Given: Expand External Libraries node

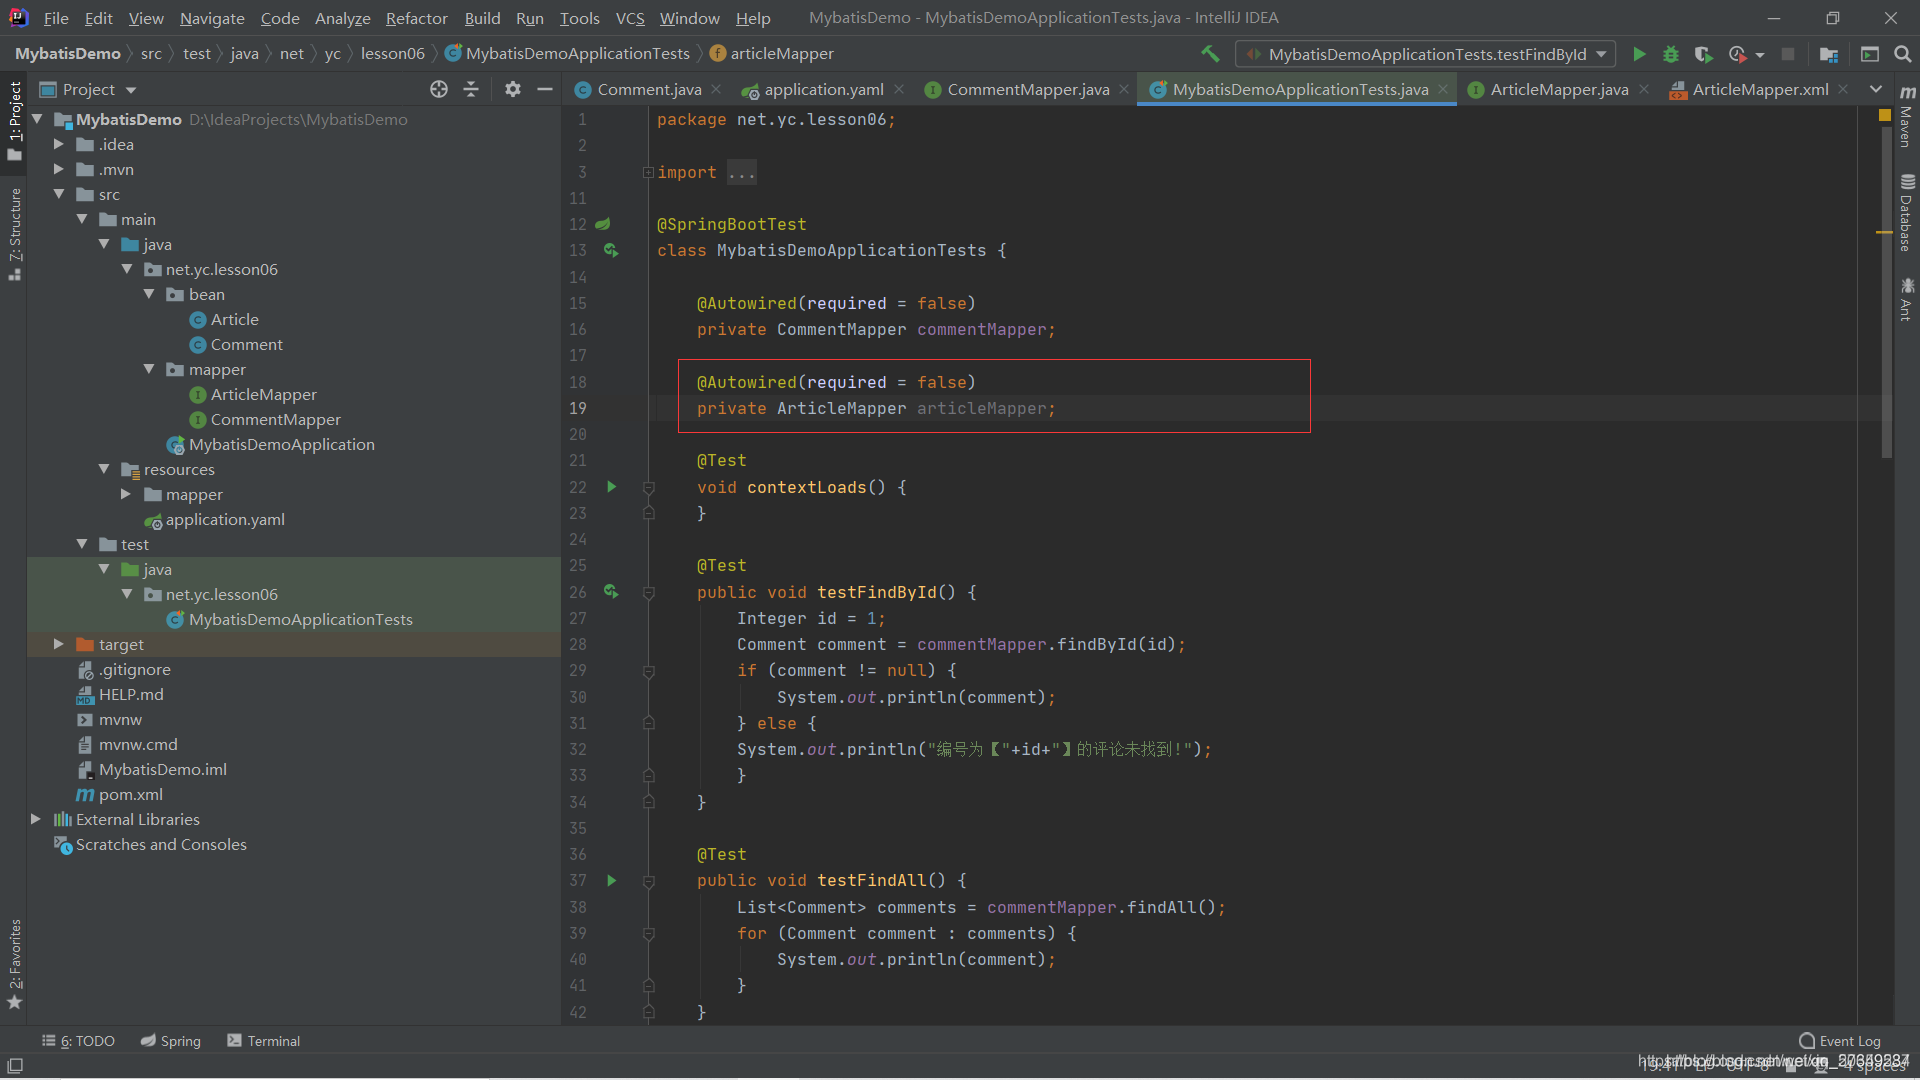Looking at the screenshot, I should point(36,819).
